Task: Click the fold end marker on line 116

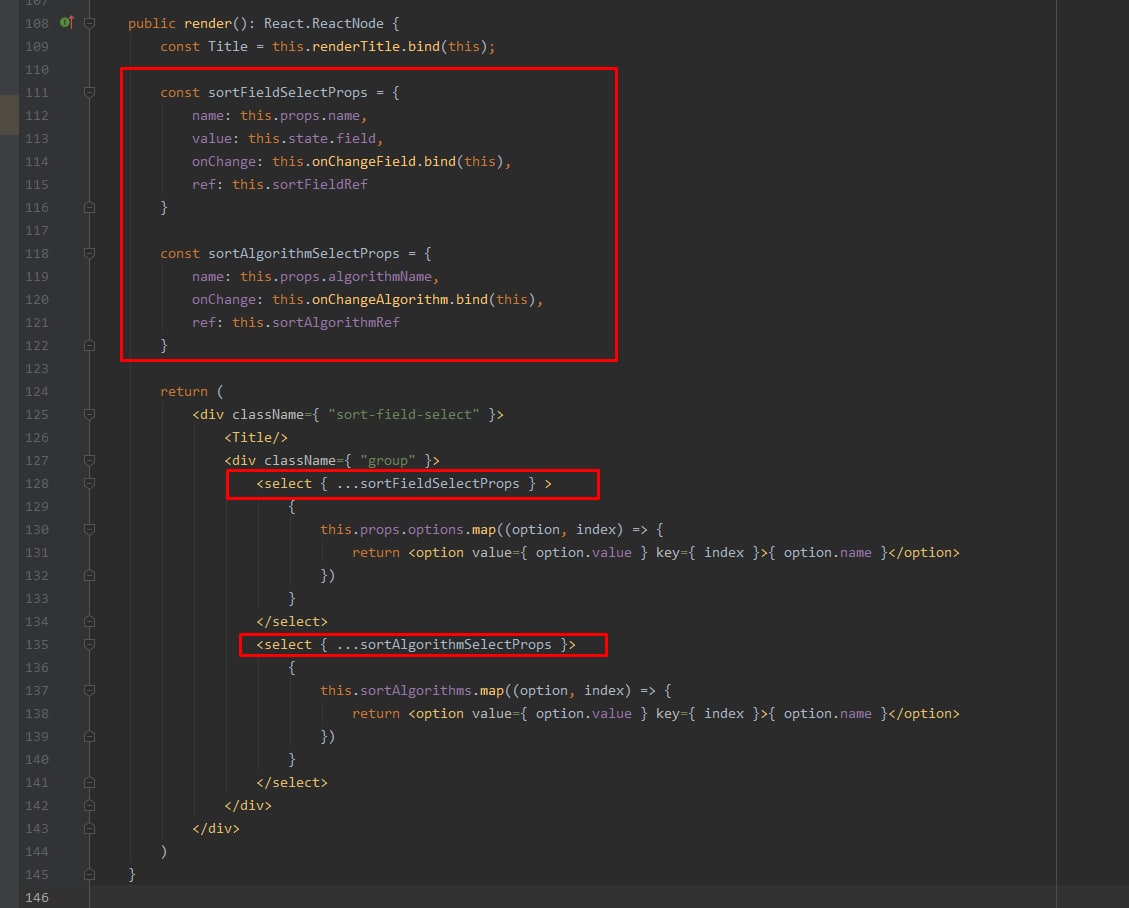Action: 89,207
